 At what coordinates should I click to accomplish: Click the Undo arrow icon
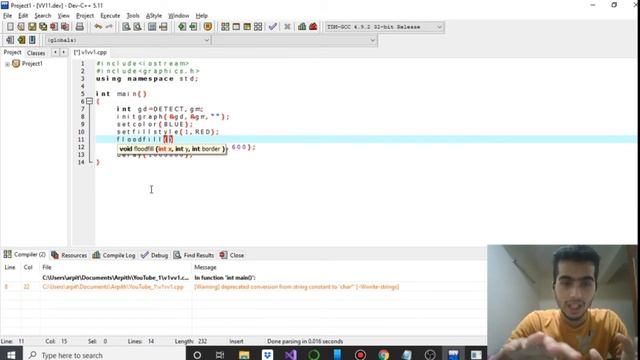pos(98,27)
